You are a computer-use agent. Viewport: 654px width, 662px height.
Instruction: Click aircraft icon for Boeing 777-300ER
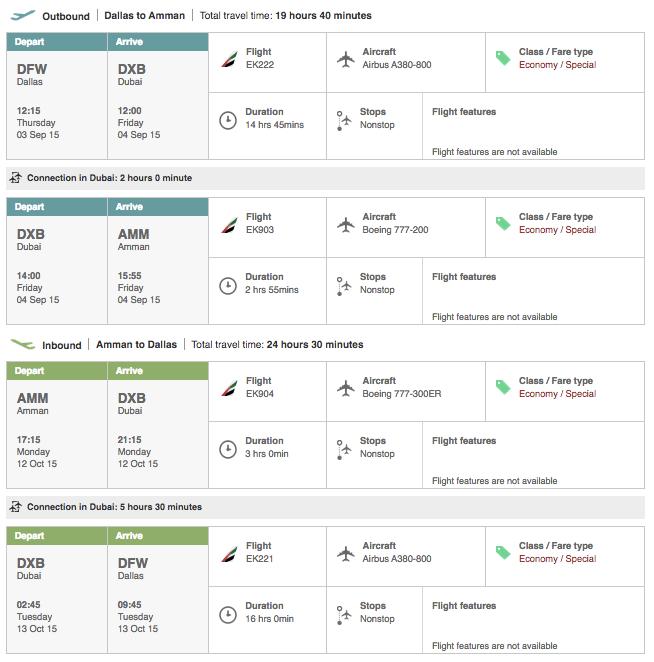(346, 387)
